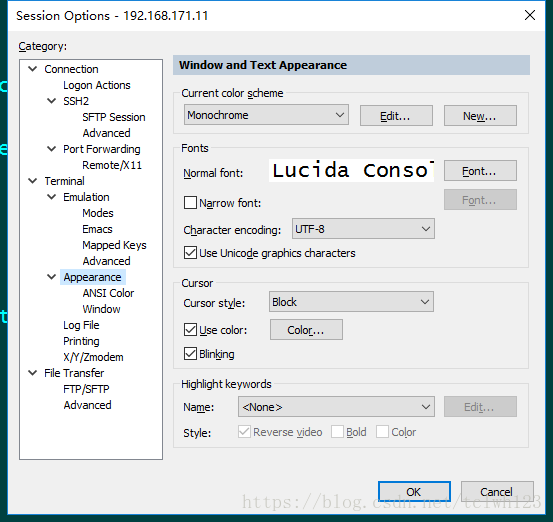Collapse the Port Forwarding node chevron
Image resolution: width=553 pixels, height=522 pixels.
click(51, 149)
